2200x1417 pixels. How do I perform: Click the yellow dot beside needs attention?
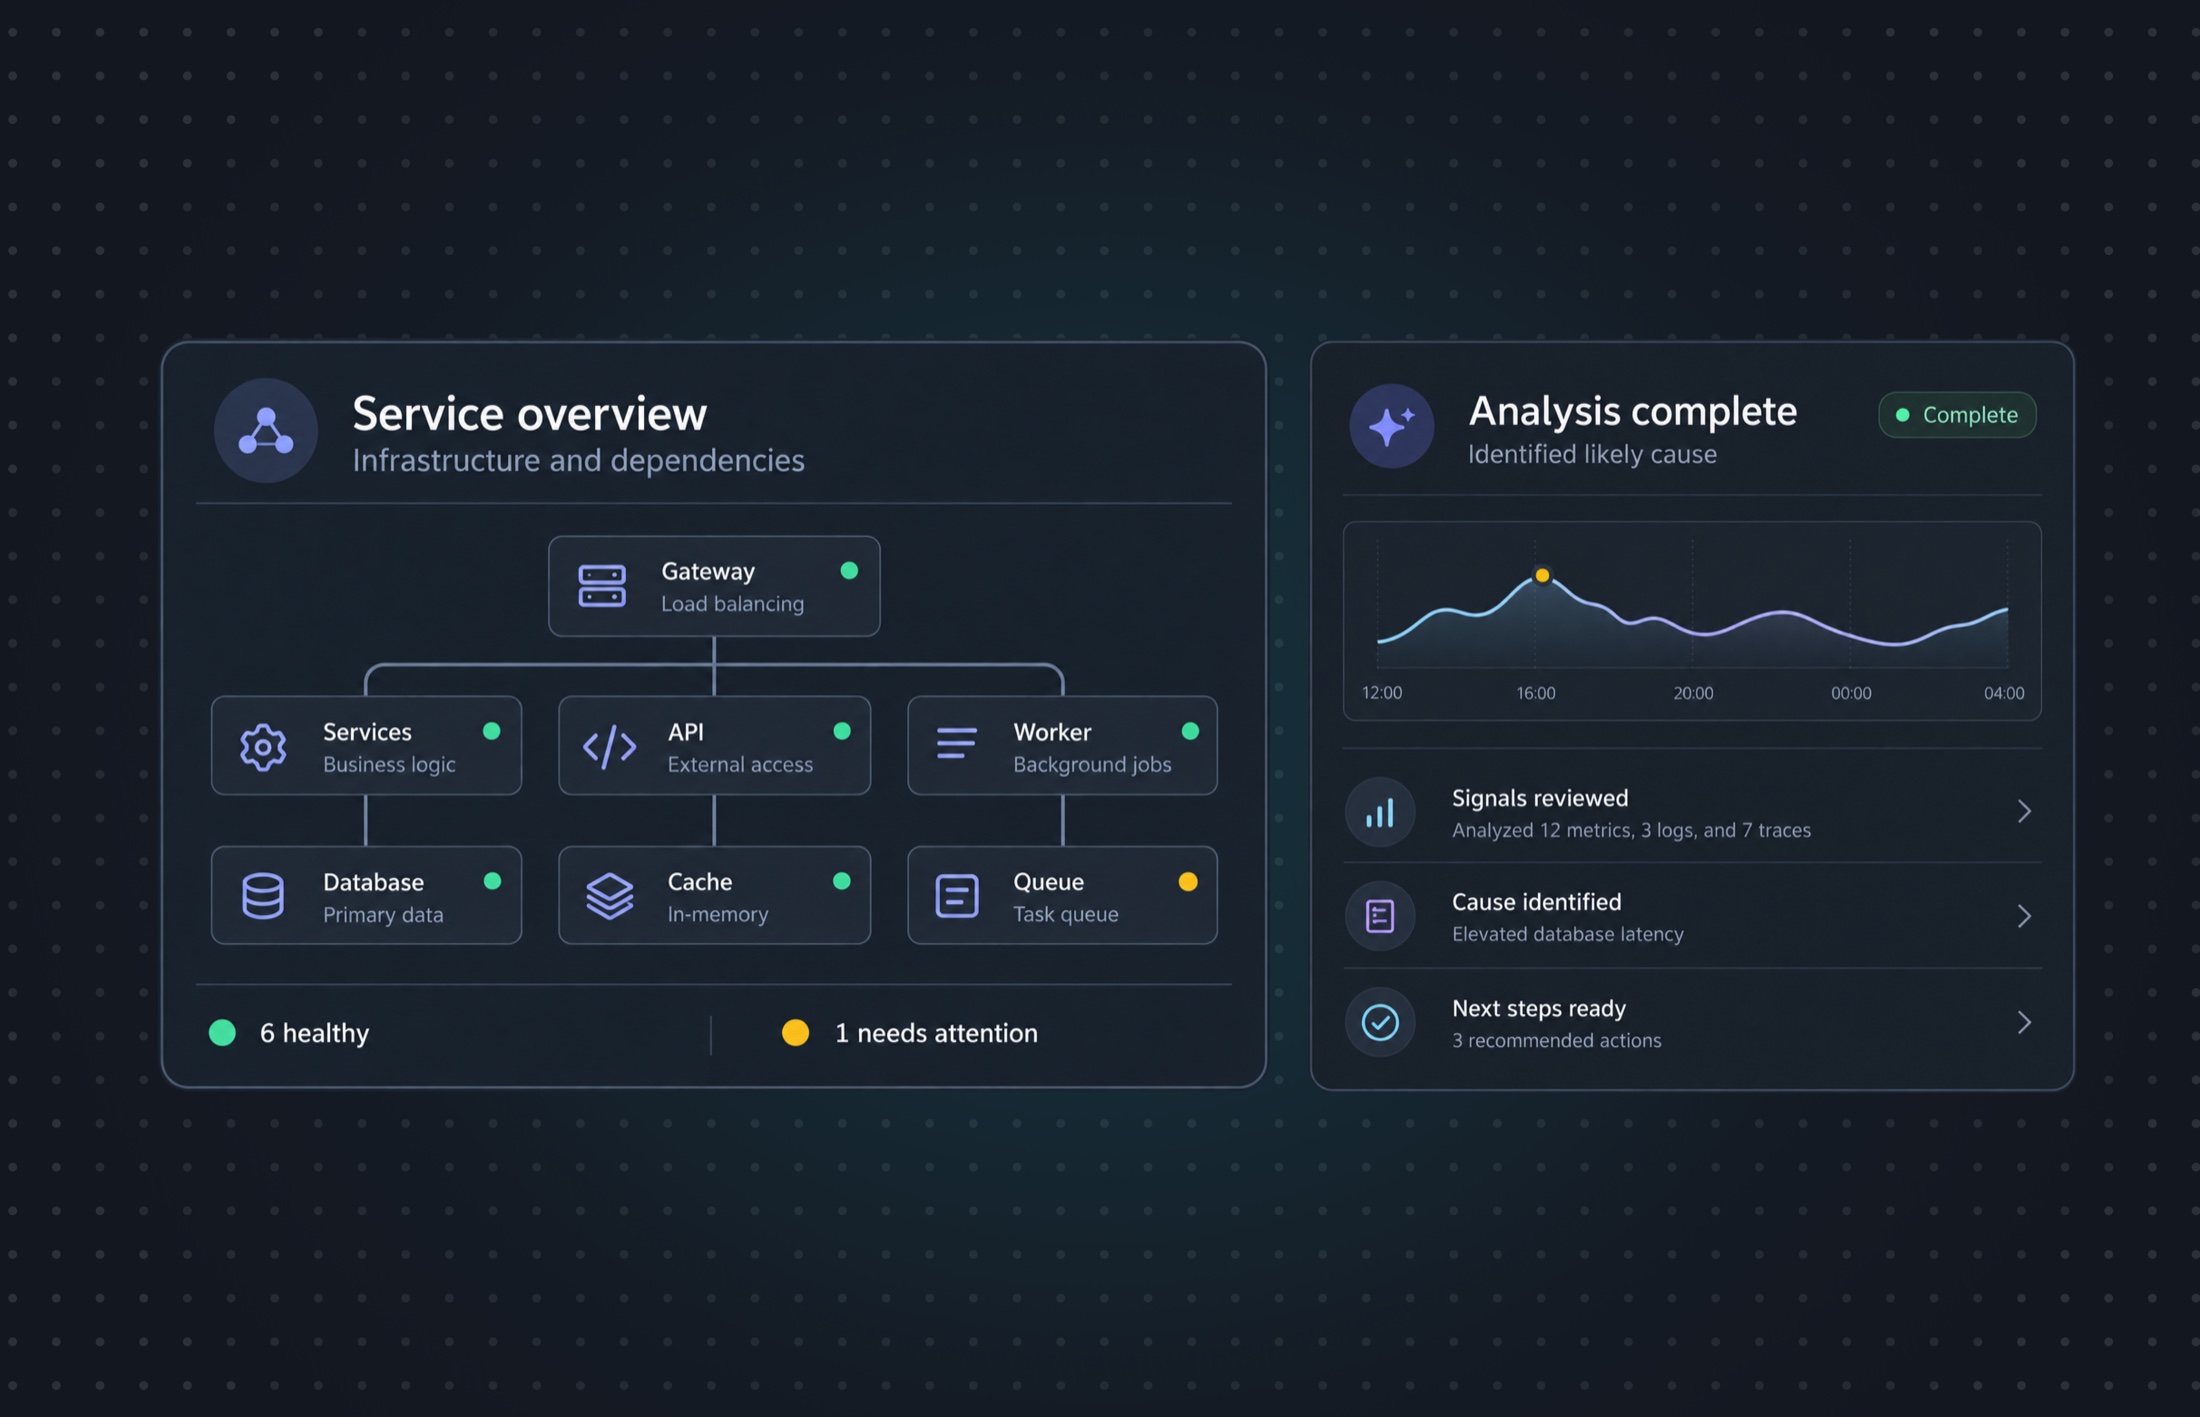795,1033
